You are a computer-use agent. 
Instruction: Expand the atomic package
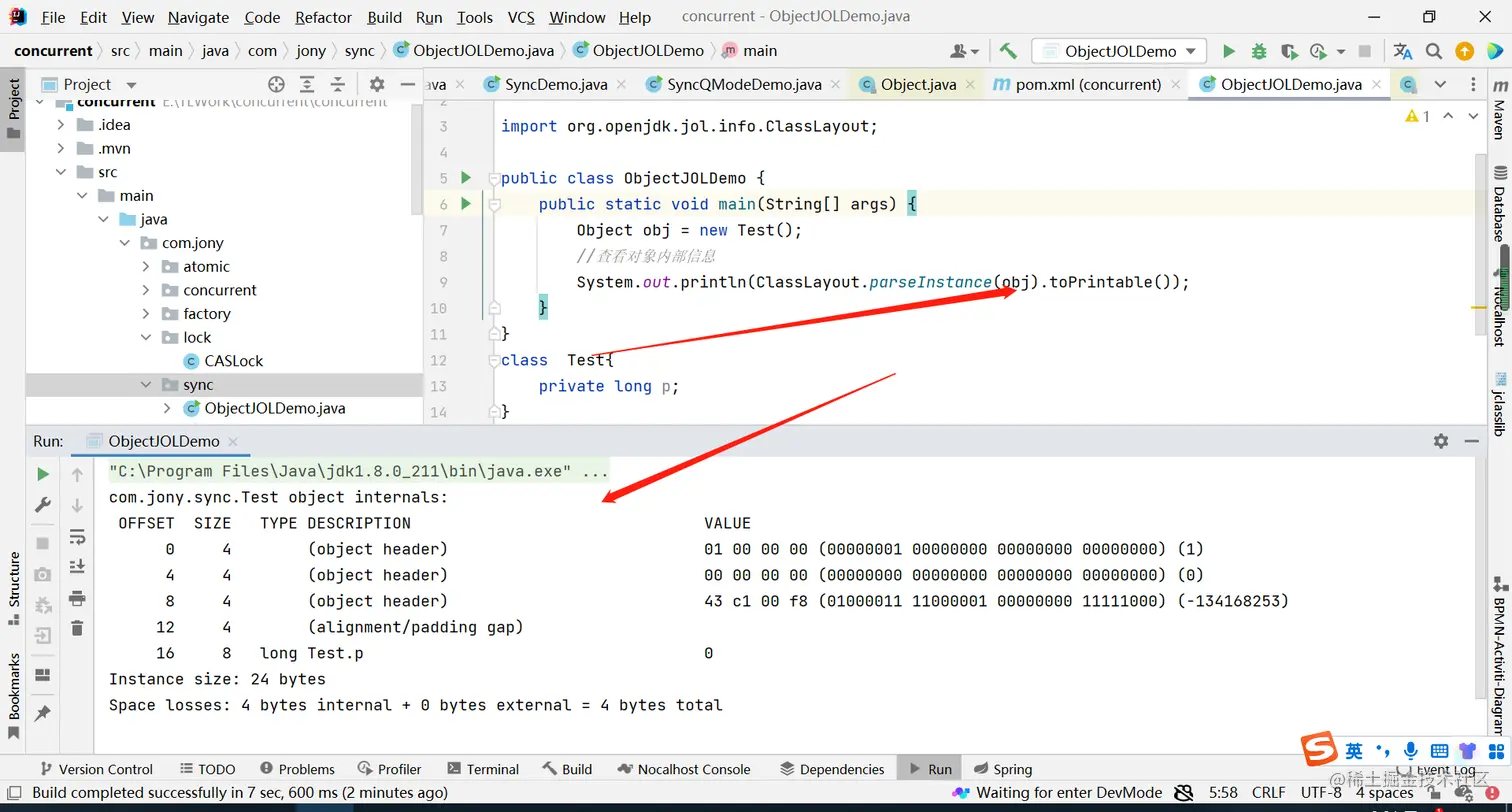click(x=146, y=267)
